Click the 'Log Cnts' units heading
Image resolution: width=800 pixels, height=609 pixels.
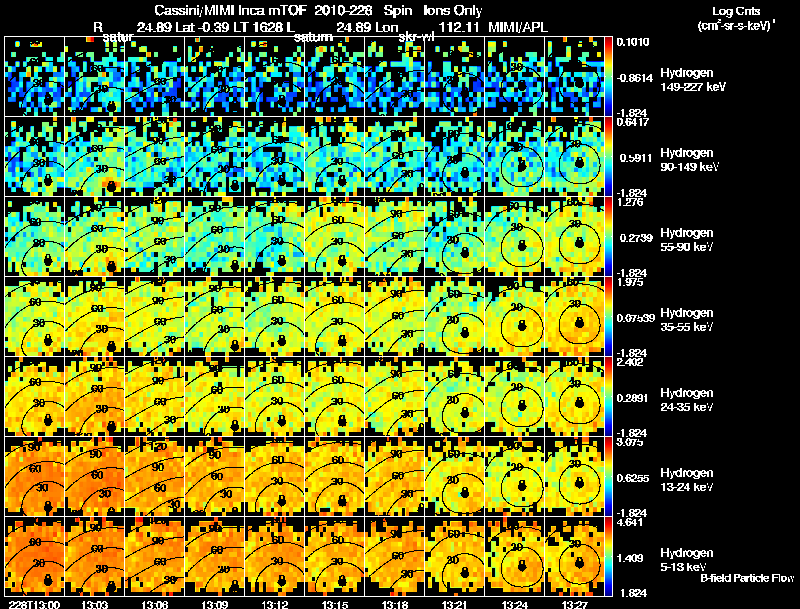(736, 11)
